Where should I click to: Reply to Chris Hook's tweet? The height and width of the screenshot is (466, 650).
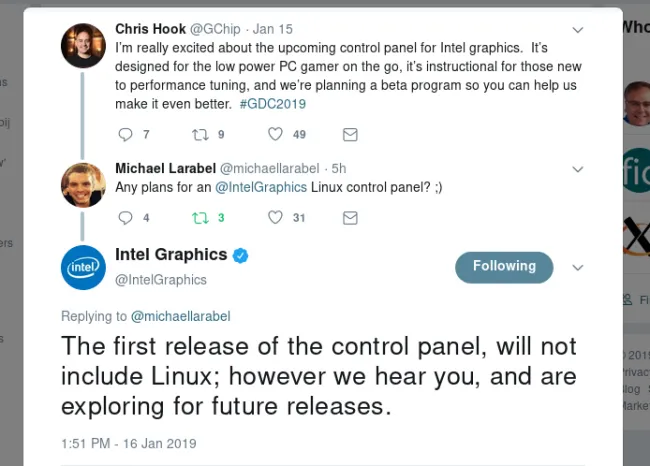click(125, 134)
